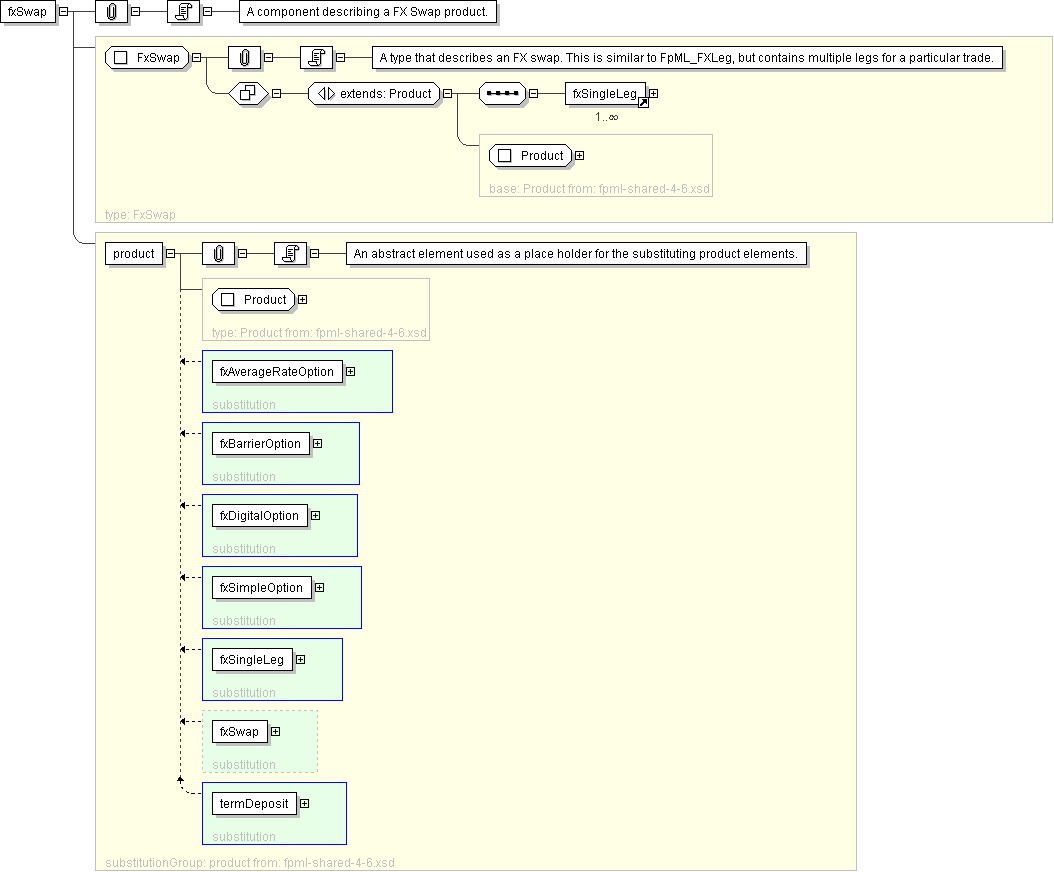The image size is (1054, 872).
Task: Click the FxSwap complex type node
Action: 147,58
